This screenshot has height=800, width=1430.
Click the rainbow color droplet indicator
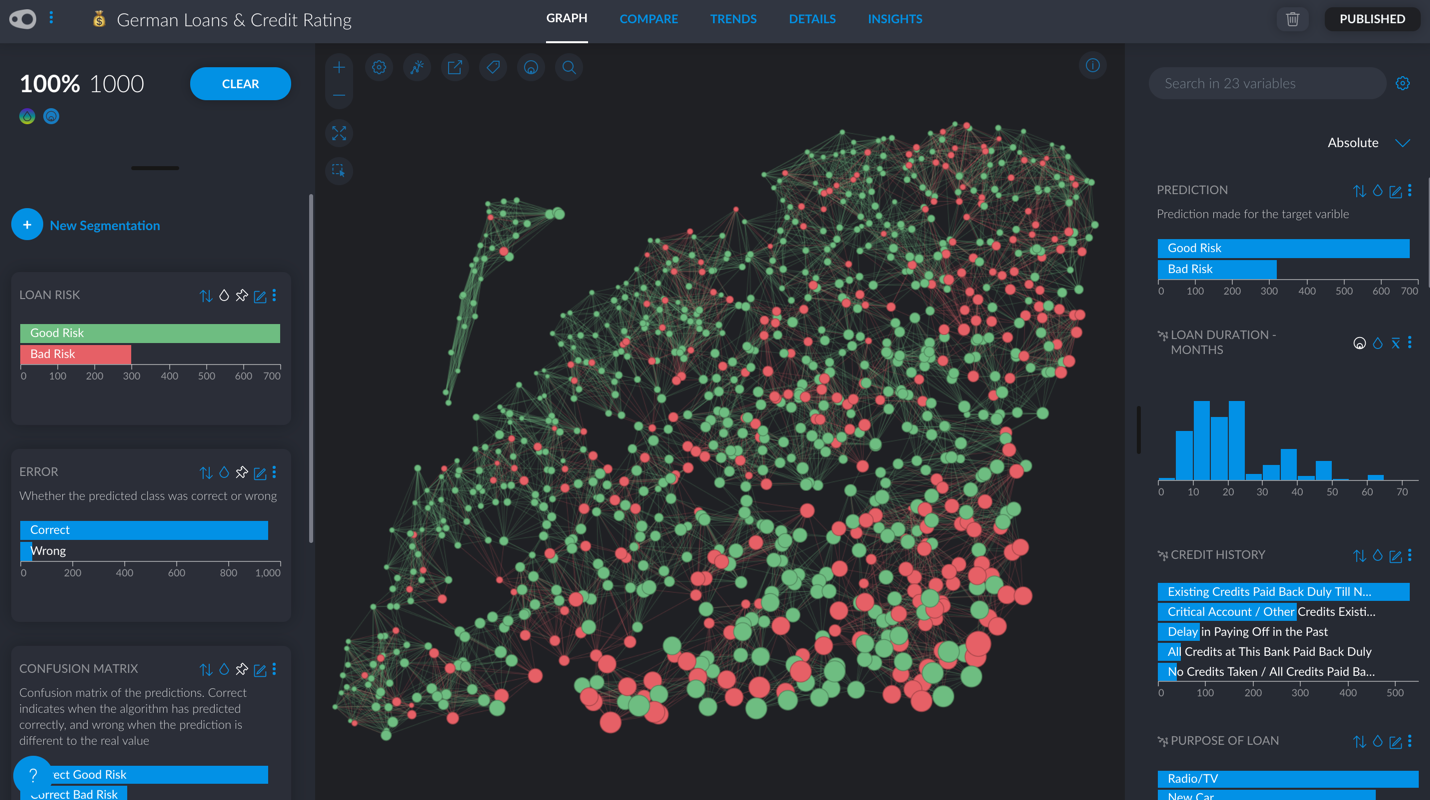pyautogui.click(x=27, y=116)
